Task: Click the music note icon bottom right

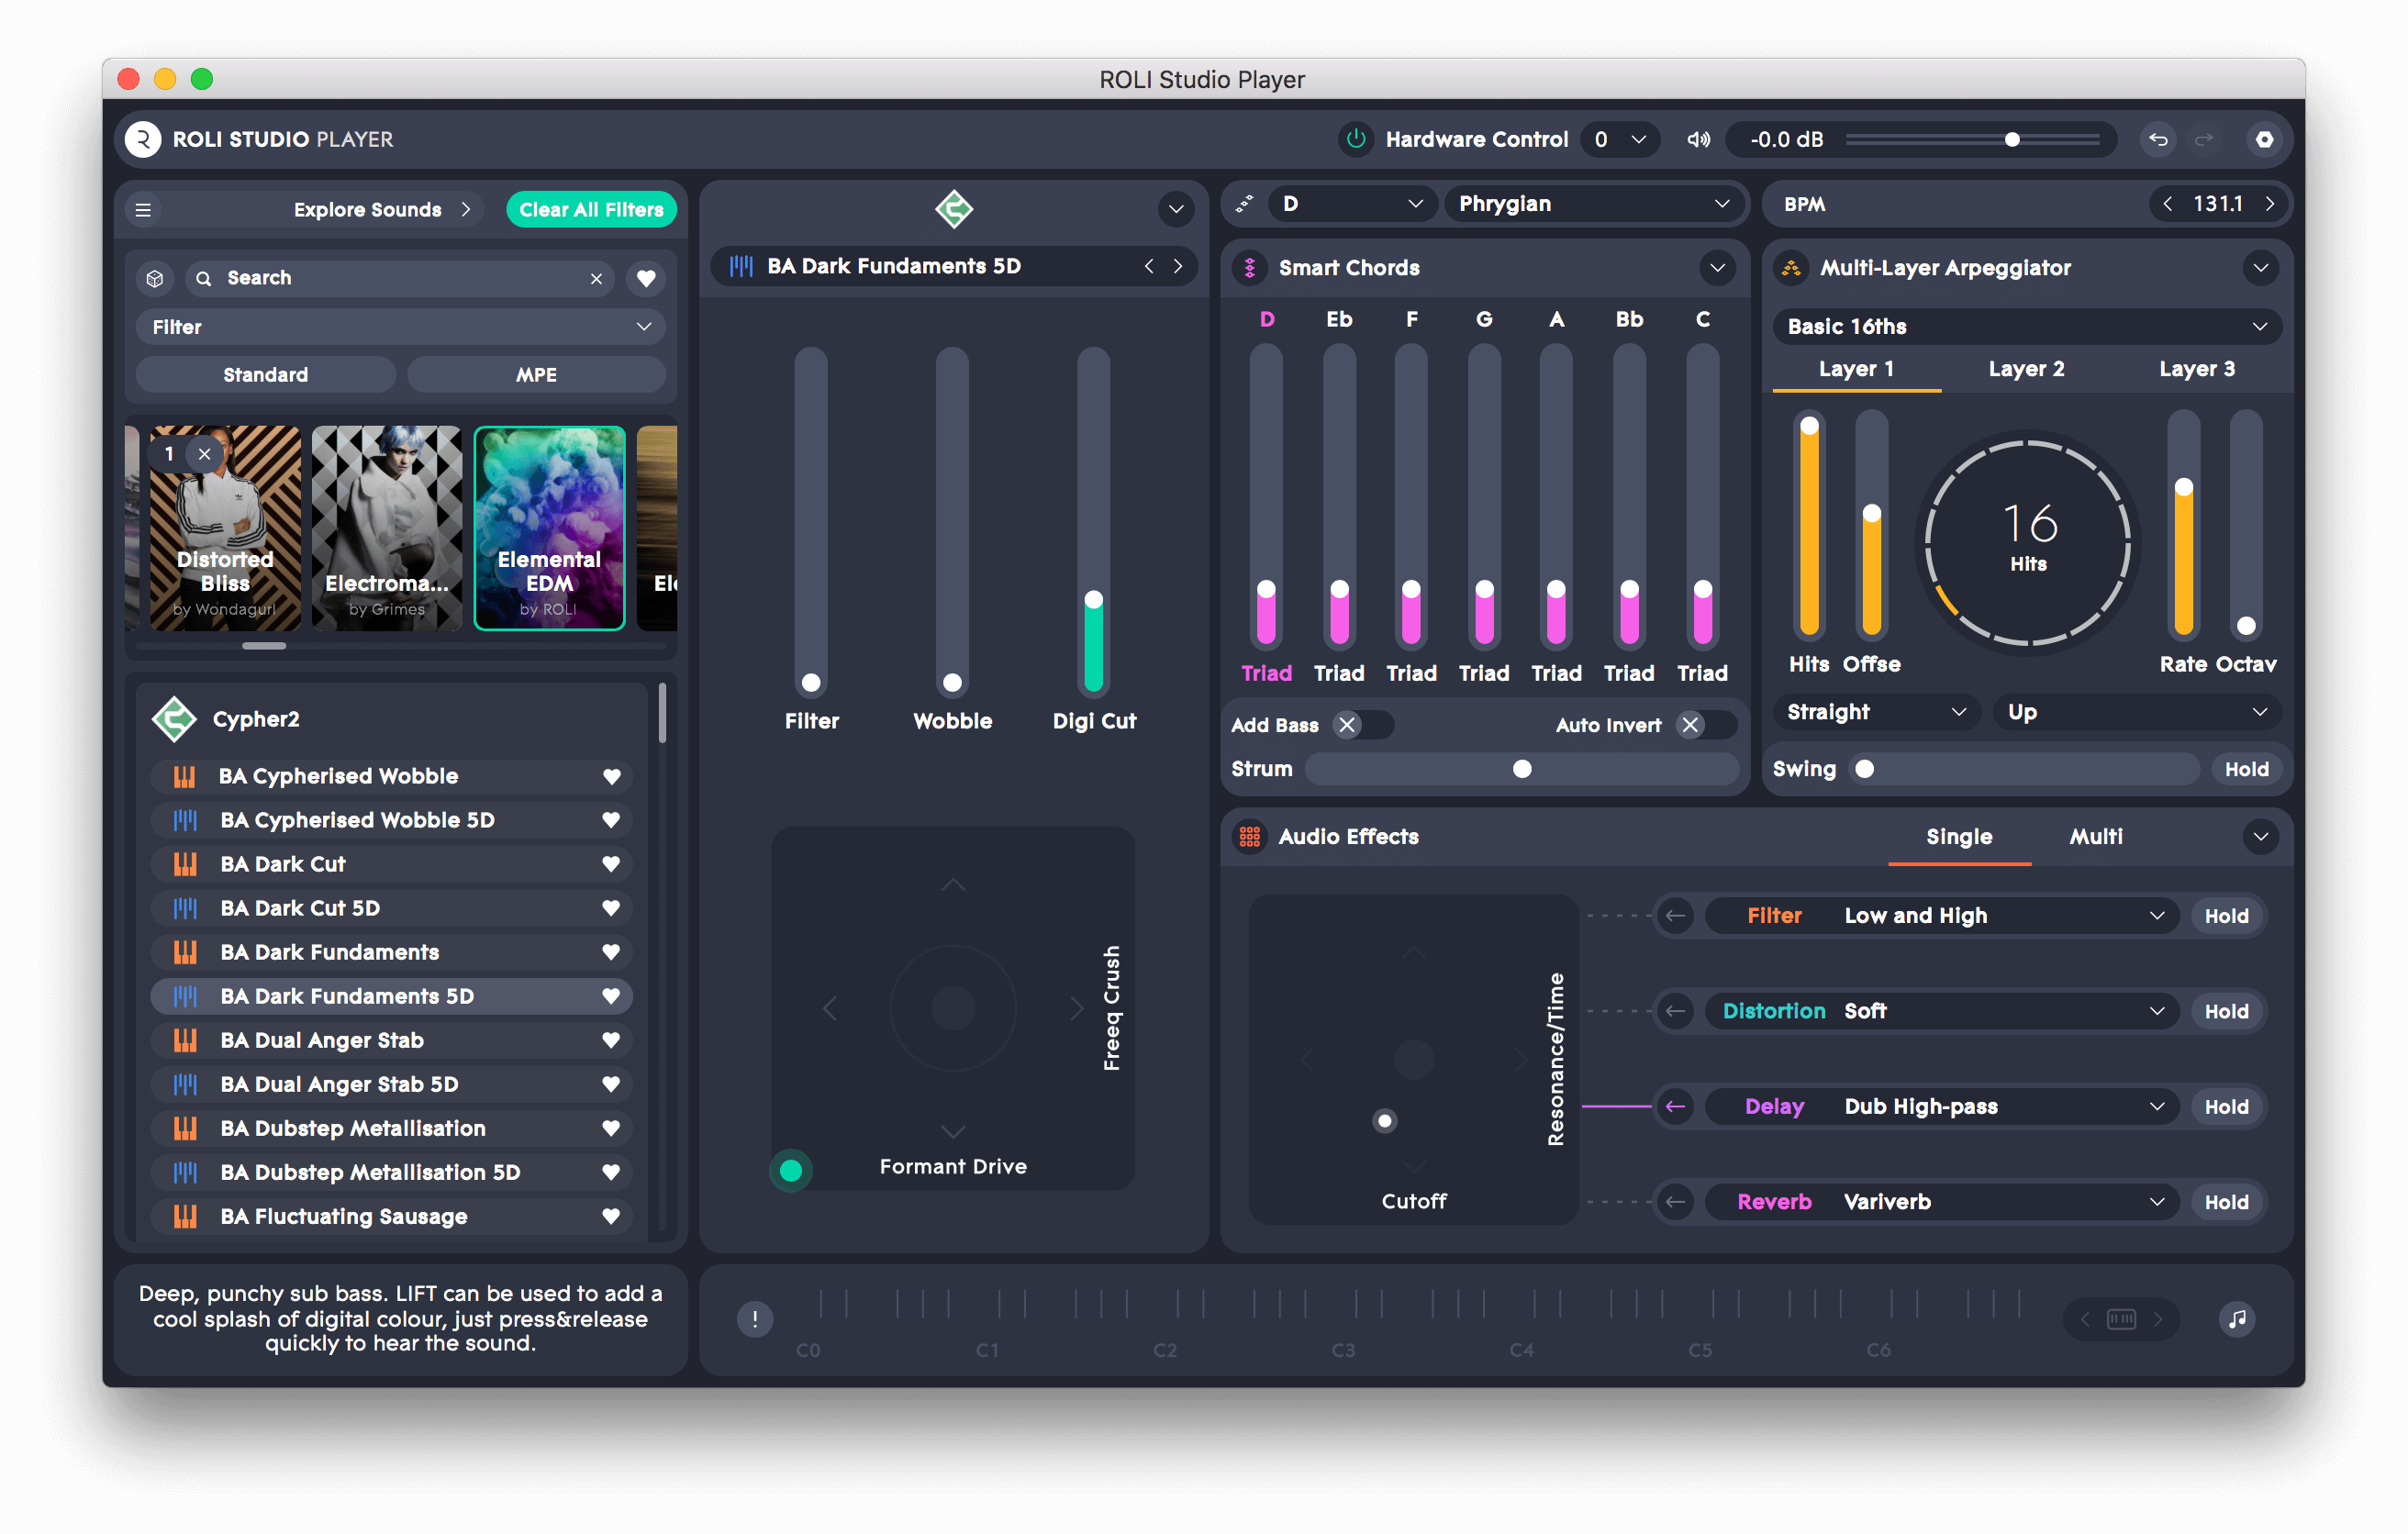Action: click(x=2237, y=1319)
